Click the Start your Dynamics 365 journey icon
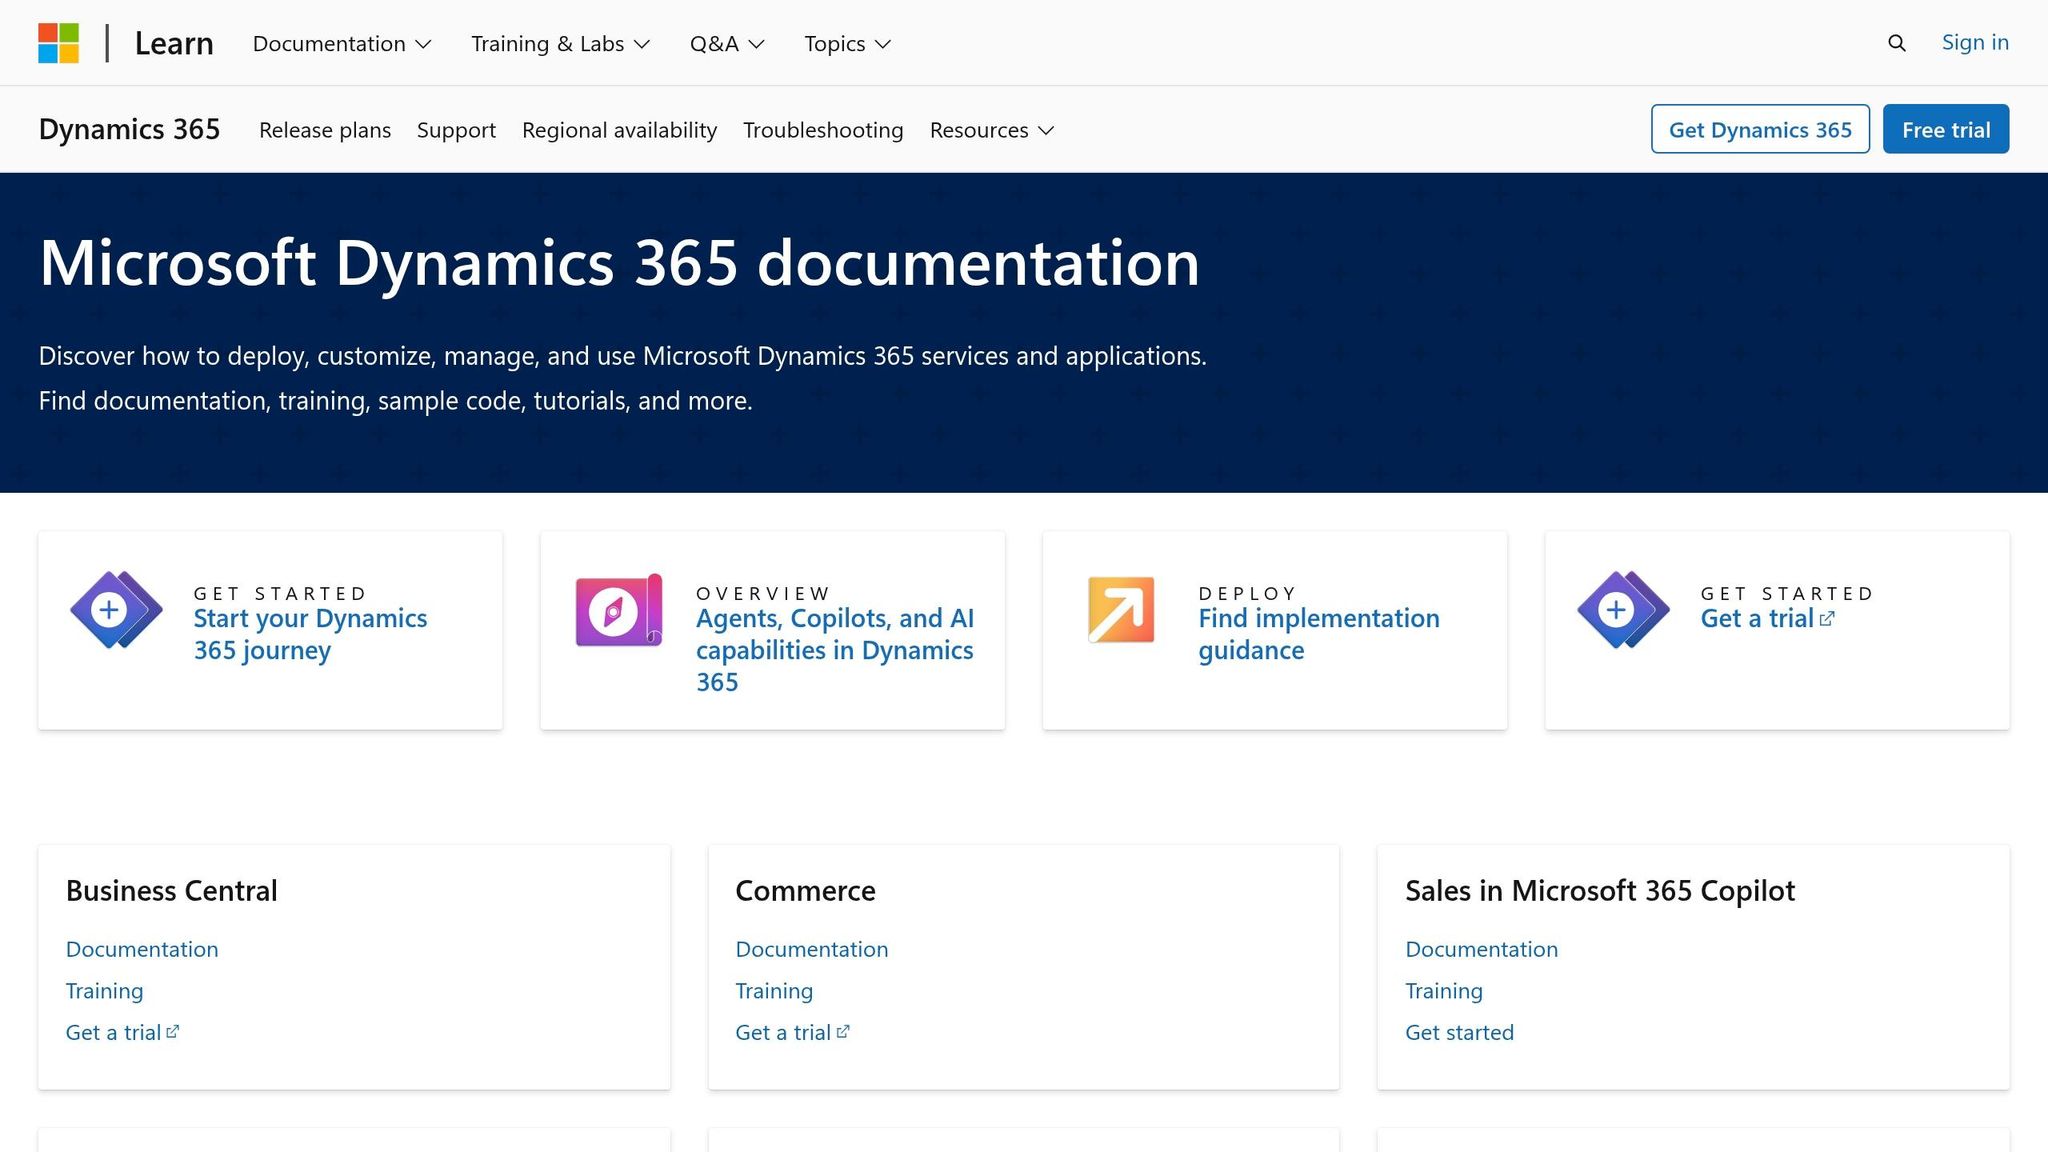Image resolution: width=2048 pixels, height=1152 pixels. (x=116, y=610)
